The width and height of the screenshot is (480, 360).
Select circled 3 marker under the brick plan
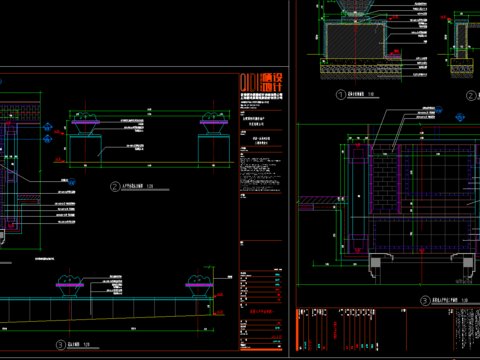425,301
